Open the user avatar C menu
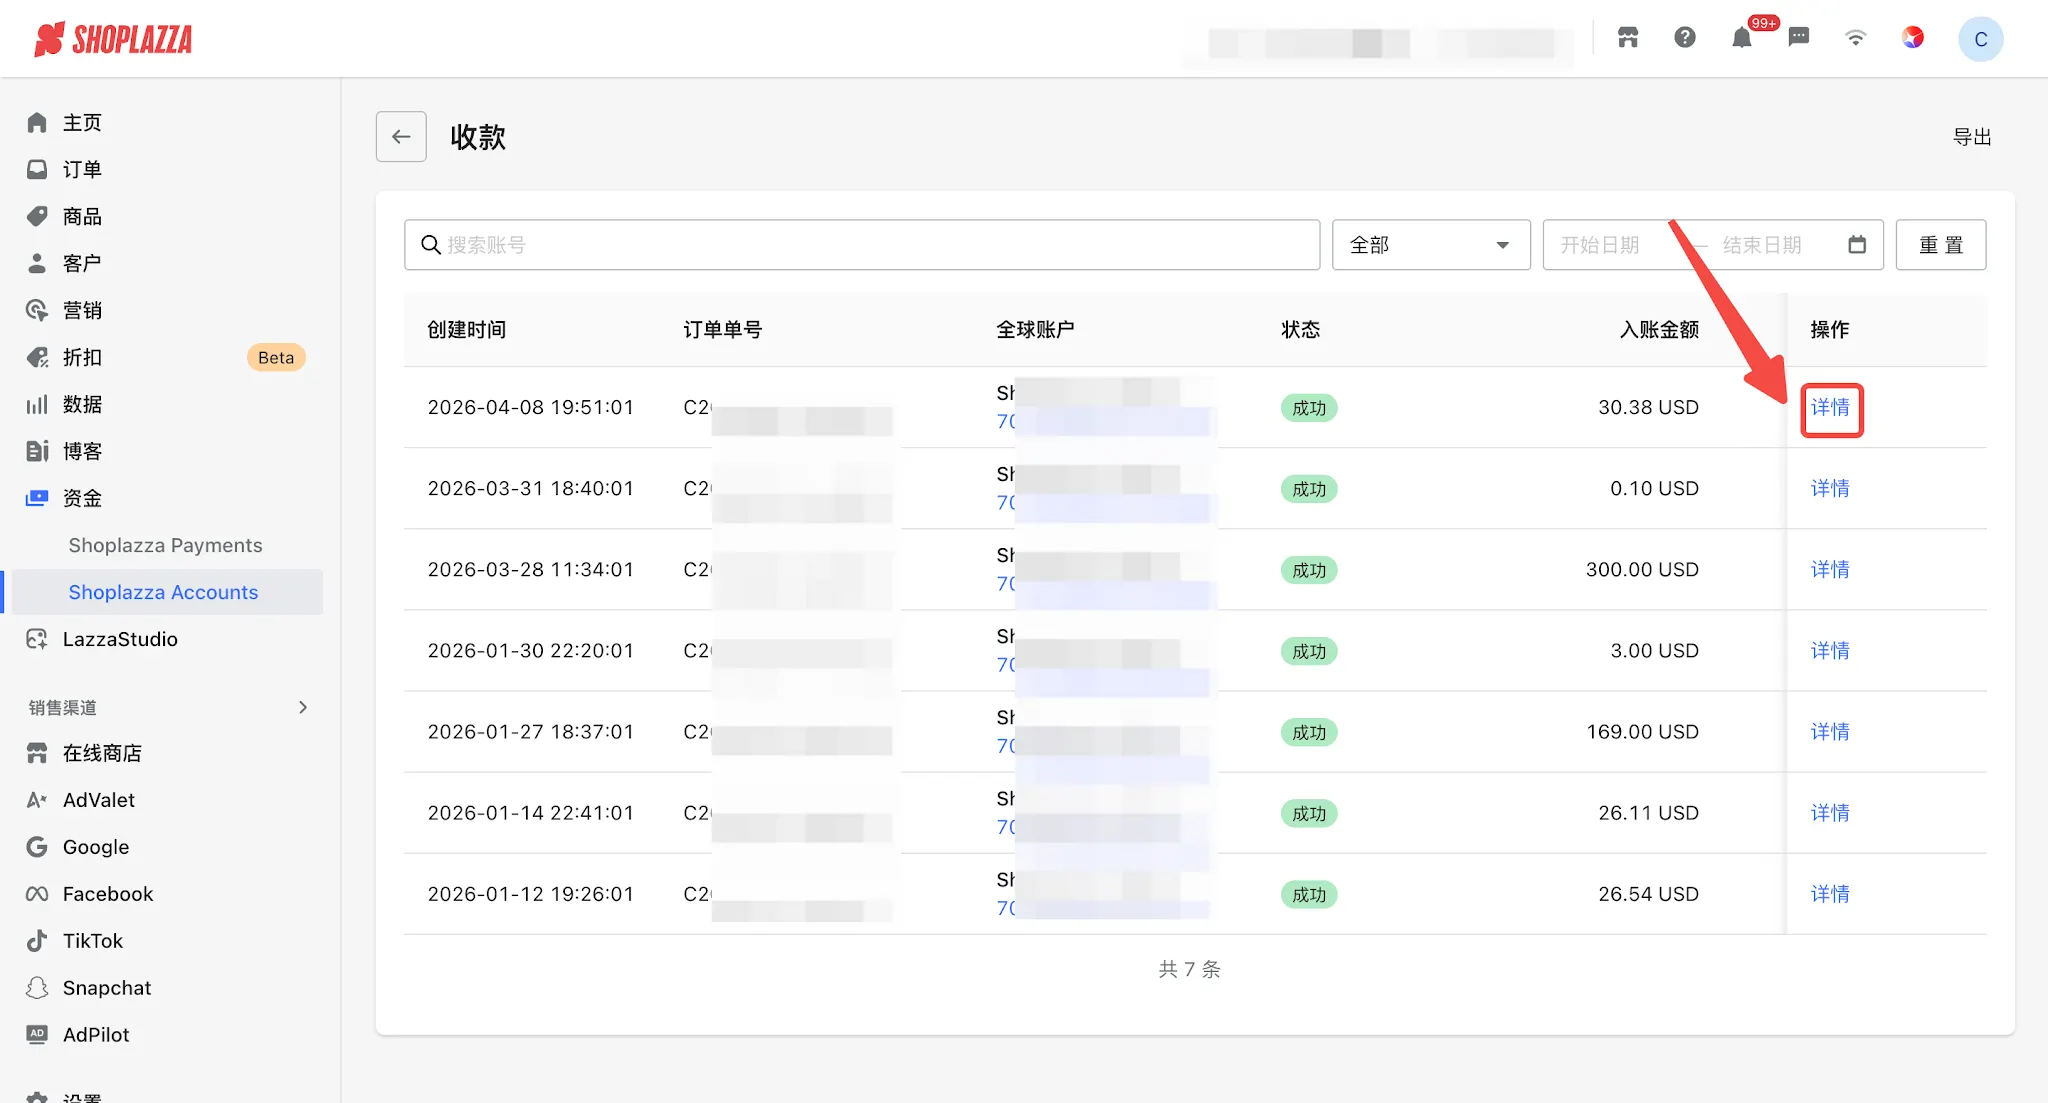 click(1980, 39)
